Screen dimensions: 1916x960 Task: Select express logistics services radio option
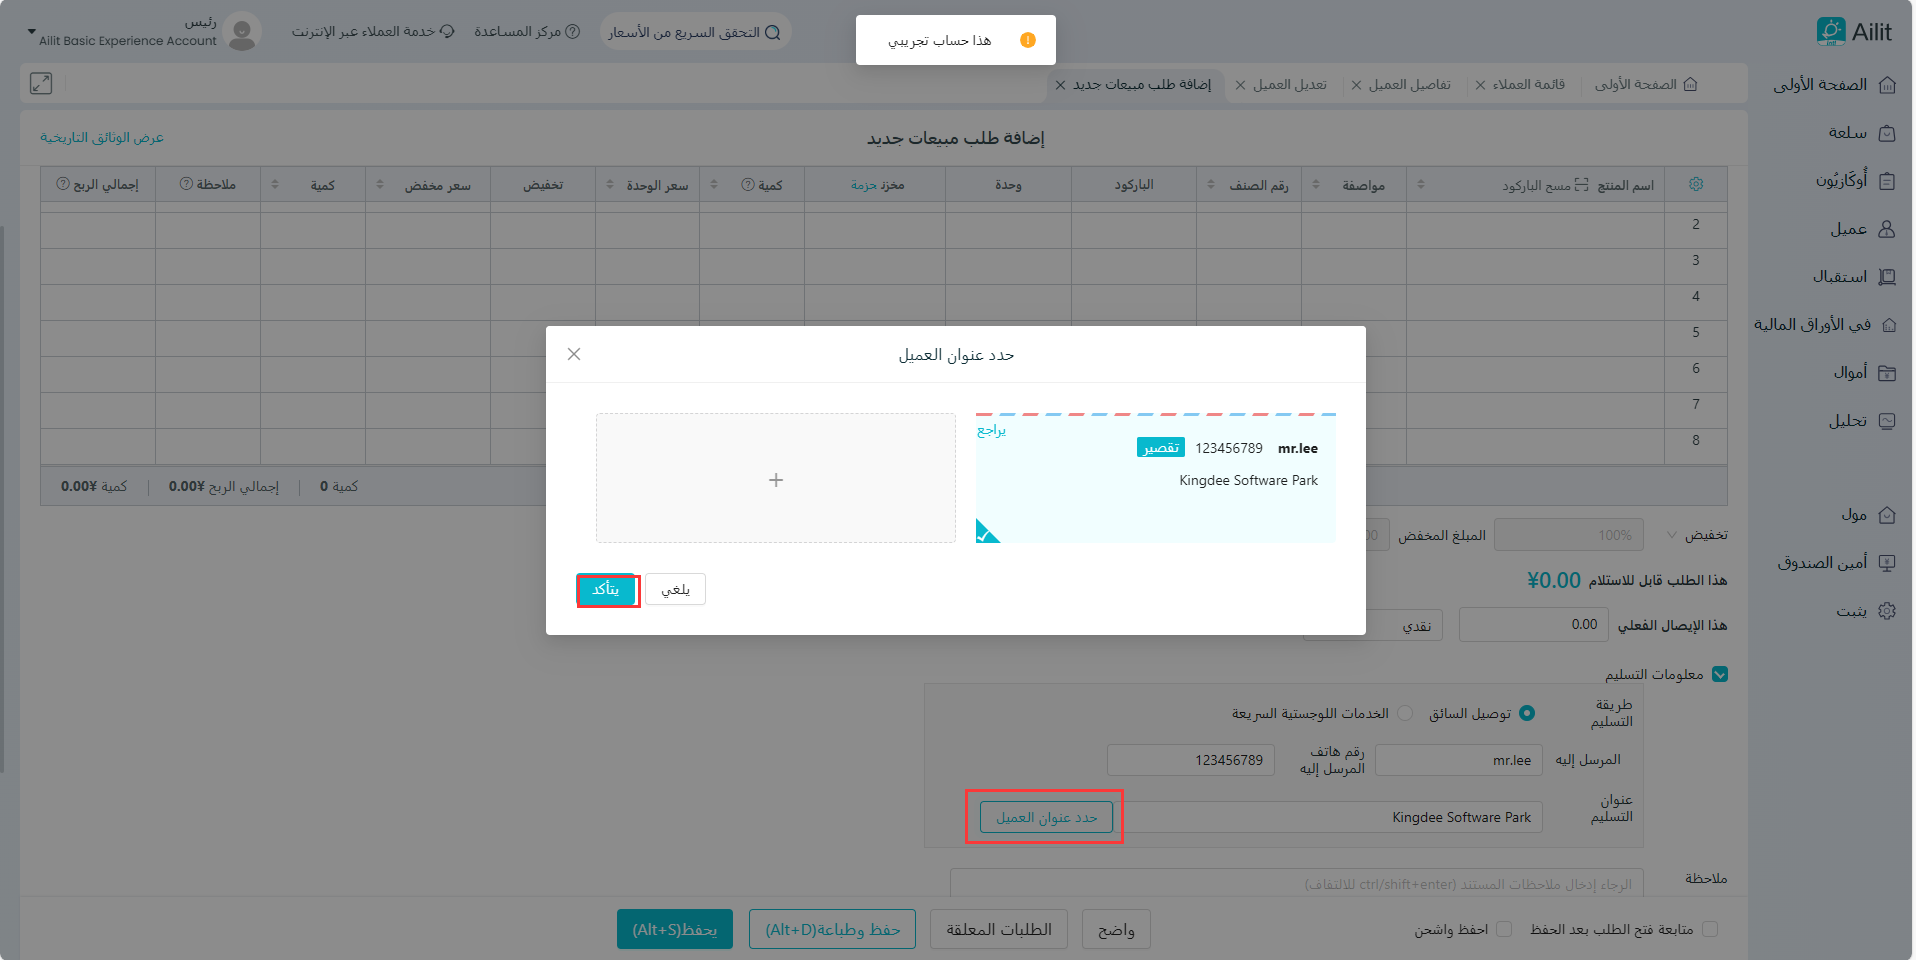coord(1405,713)
